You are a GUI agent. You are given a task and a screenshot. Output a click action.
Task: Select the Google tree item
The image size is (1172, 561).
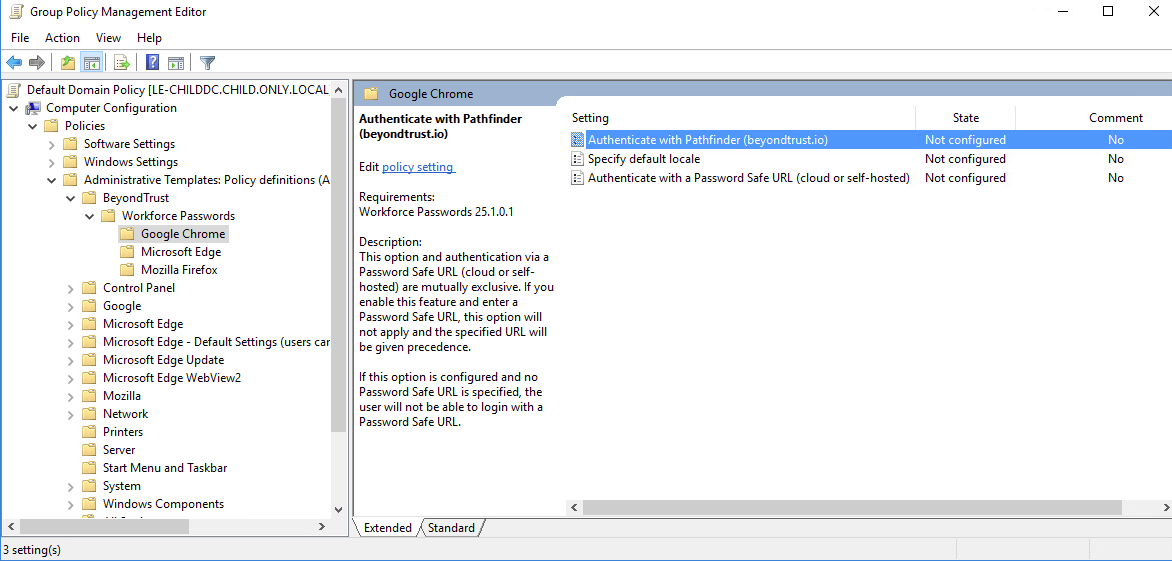(x=122, y=306)
